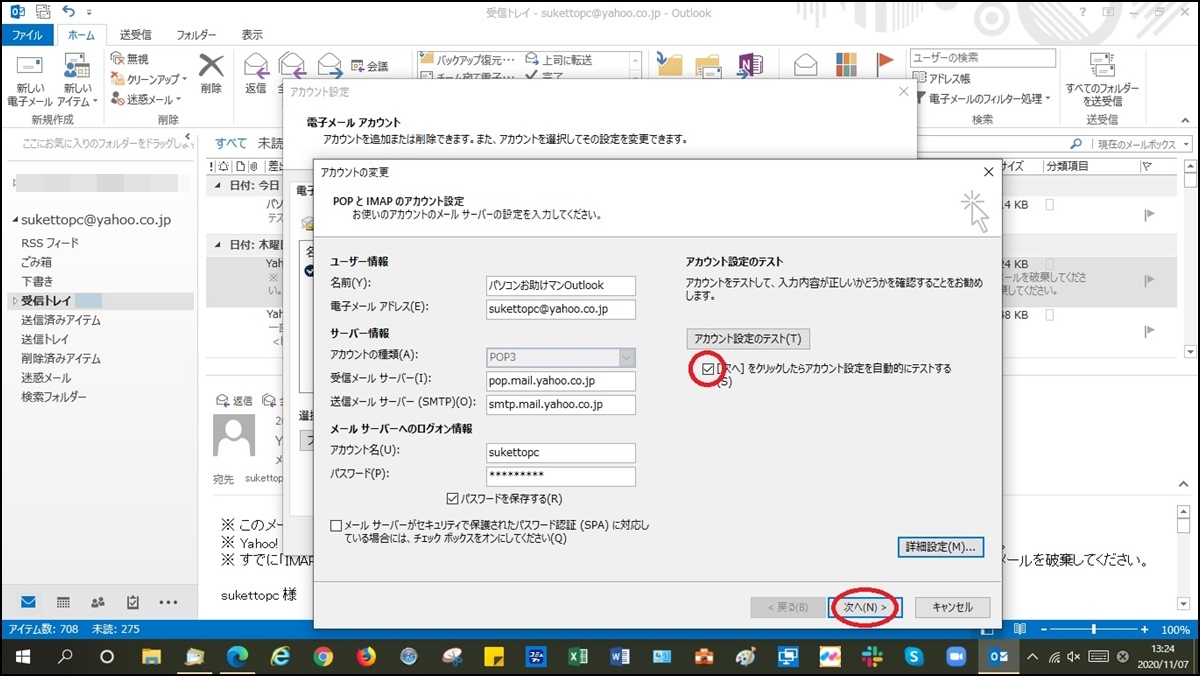Click the New Email (新しい電子メール) icon
1200x676 pixels.
point(30,67)
